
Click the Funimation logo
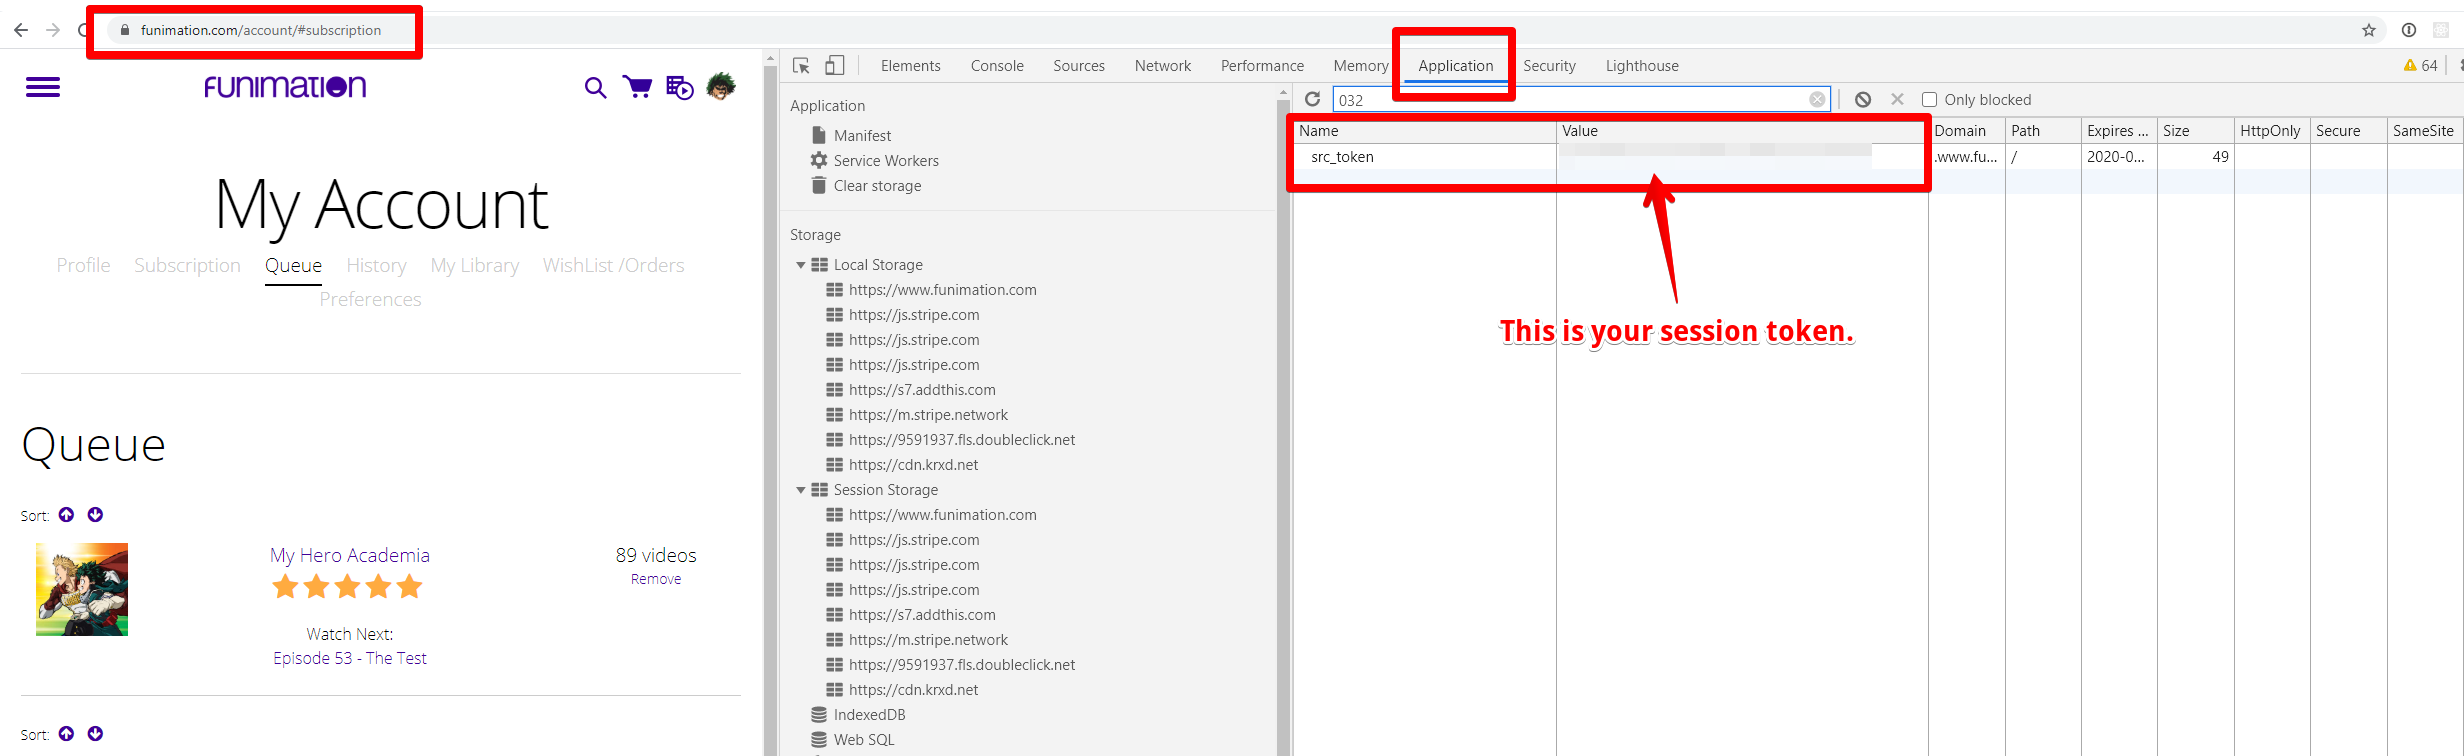pos(285,87)
